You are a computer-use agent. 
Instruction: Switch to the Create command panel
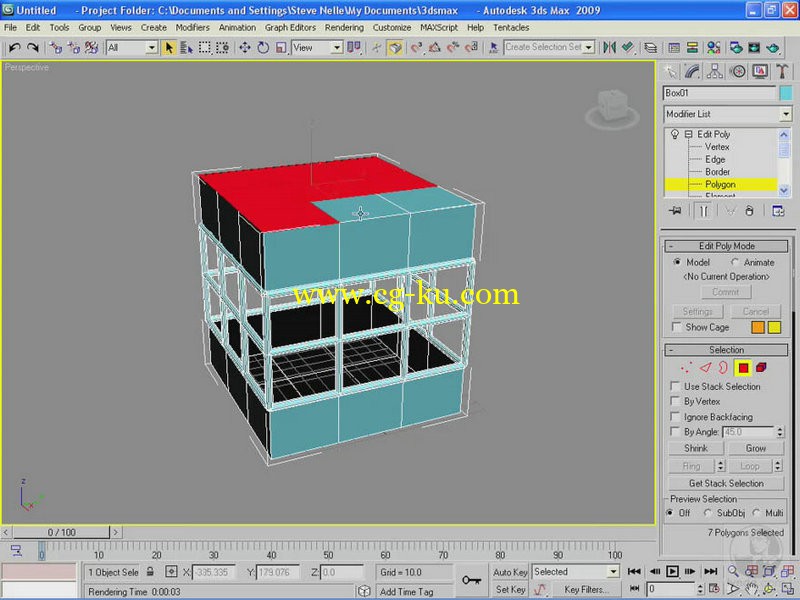[x=670, y=71]
